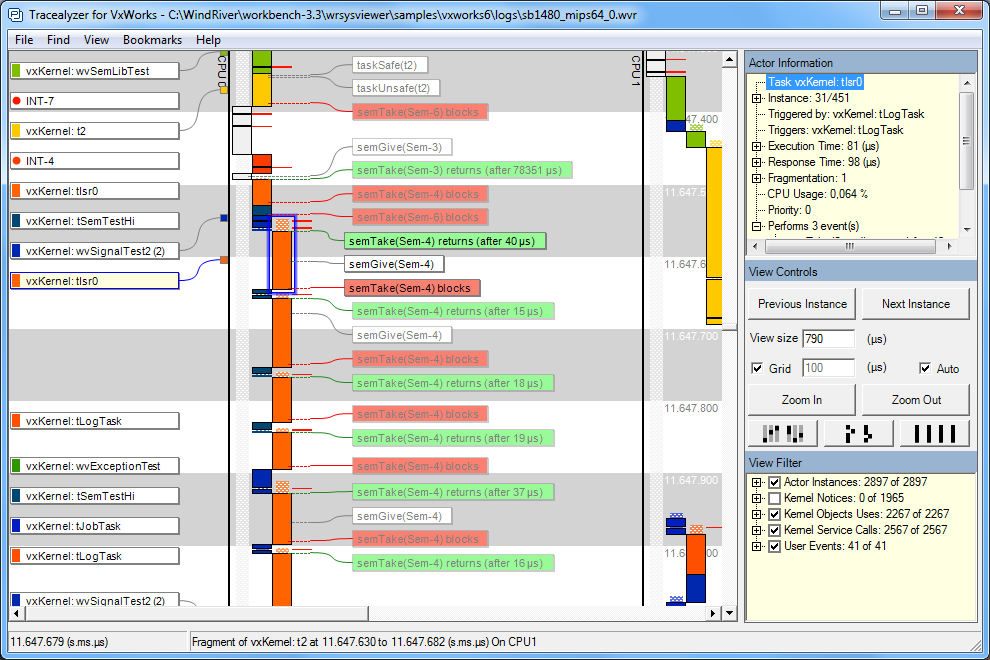Click the red INT-7 interrupt marker
Screen dimensions: 990x660
(x=17, y=101)
